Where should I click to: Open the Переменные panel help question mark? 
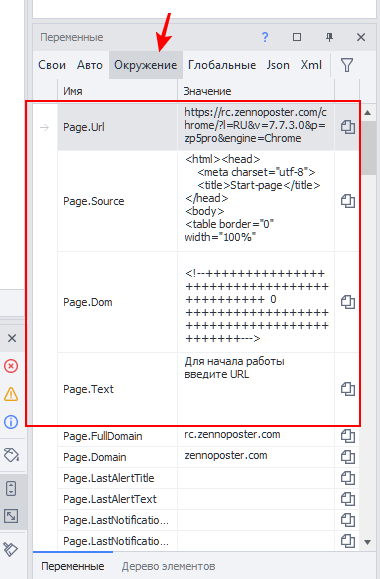pyautogui.click(x=265, y=37)
